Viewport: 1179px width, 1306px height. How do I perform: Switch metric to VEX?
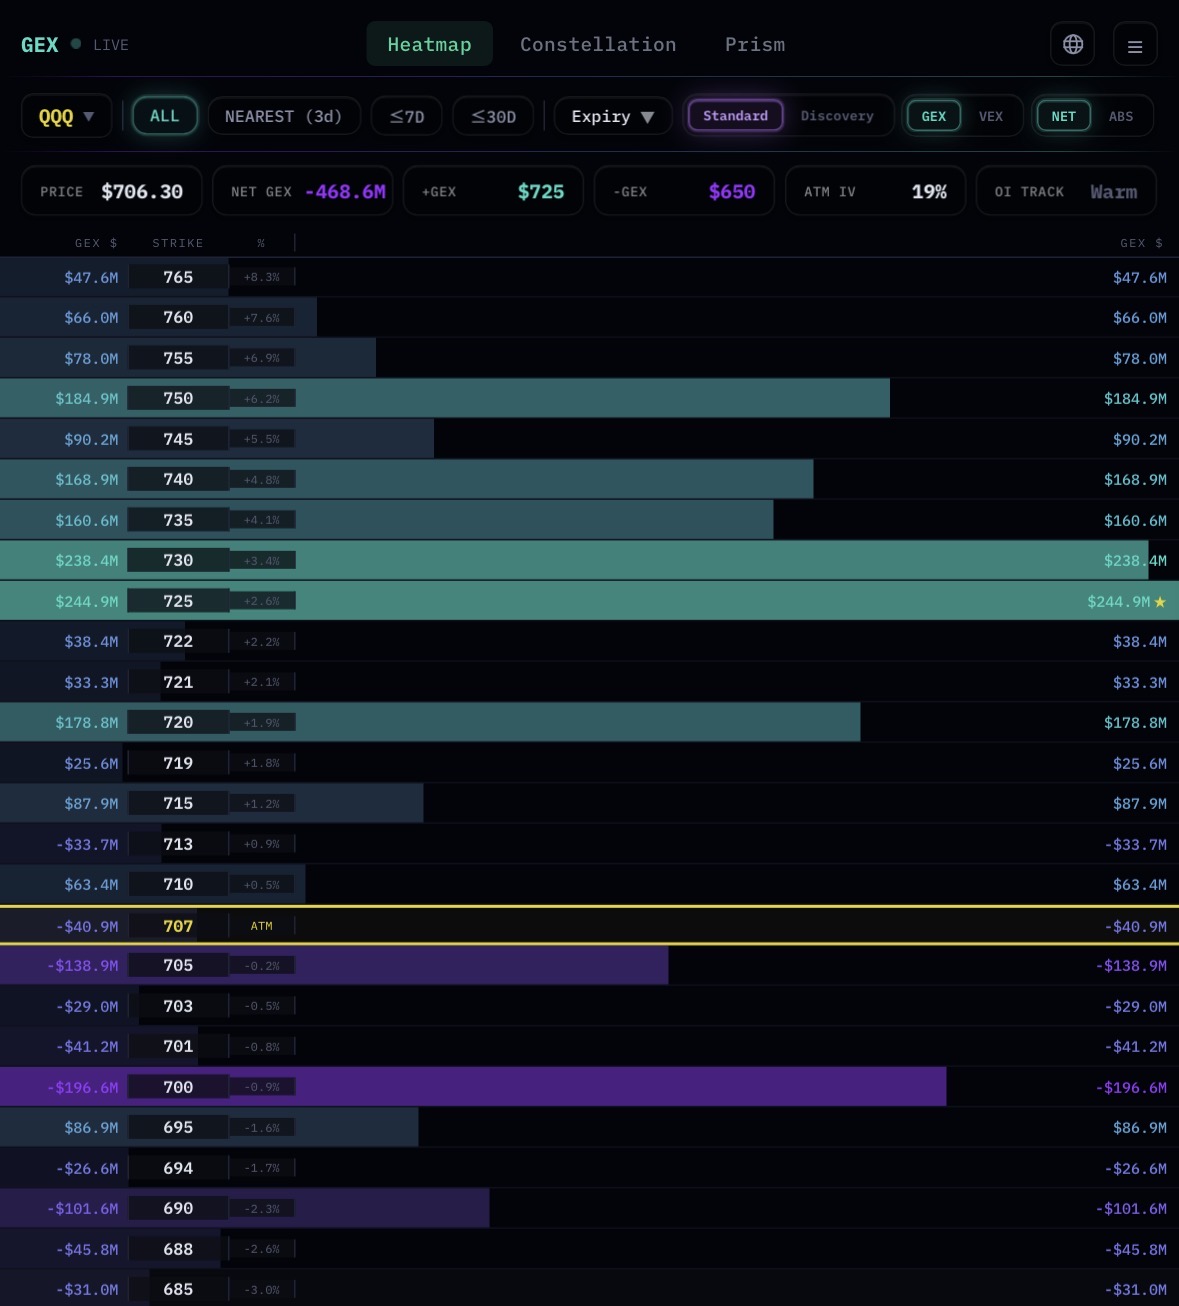point(991,116)
